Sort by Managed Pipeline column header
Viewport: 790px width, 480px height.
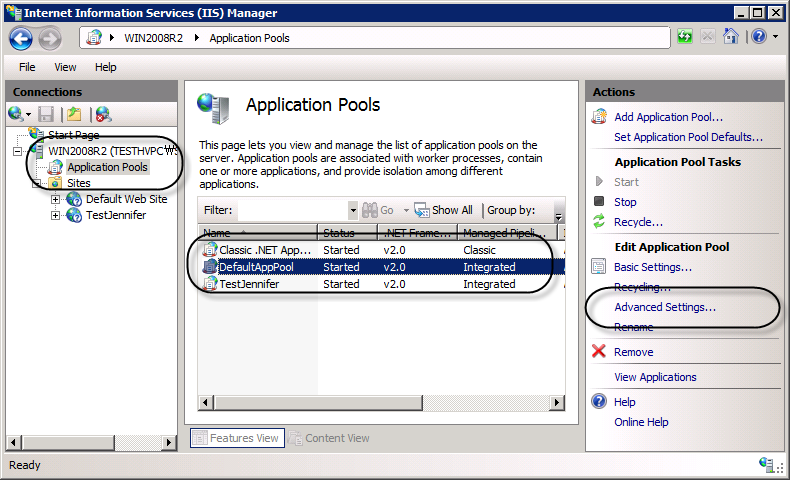(507, 233)
